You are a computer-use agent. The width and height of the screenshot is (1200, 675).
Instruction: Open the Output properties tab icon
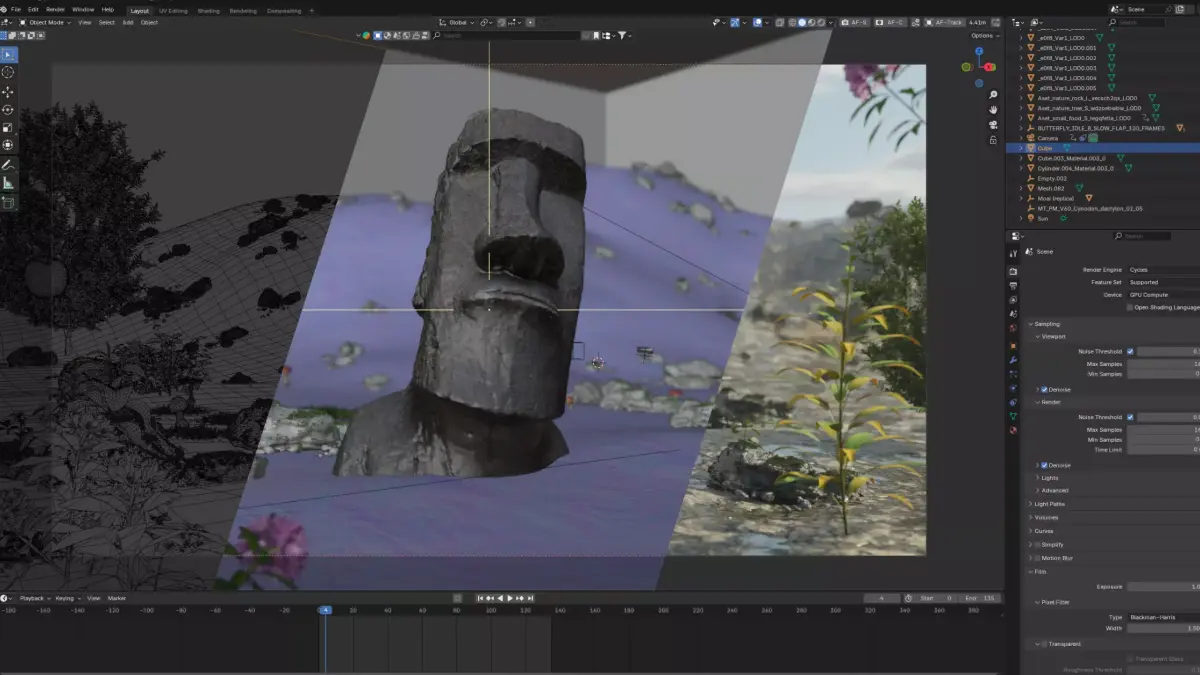point(1013,285)
